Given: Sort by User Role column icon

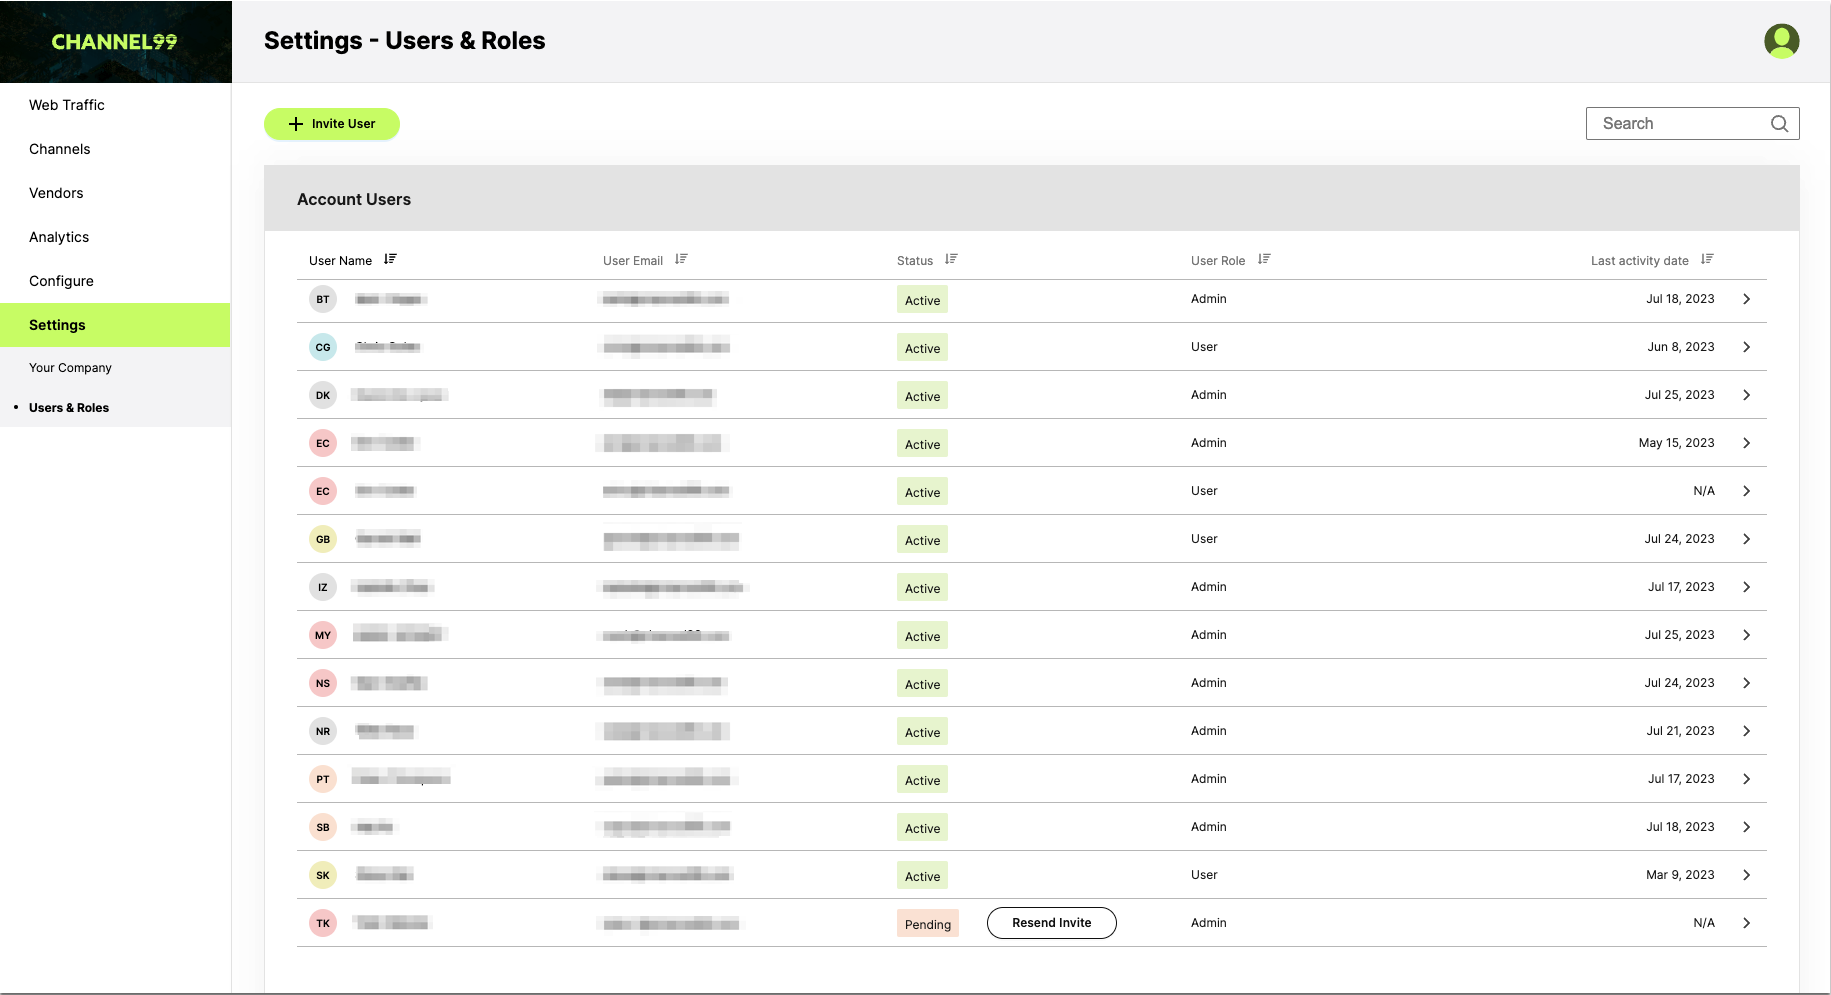Looking at the screenshot, I should click(x=1264, y=259).
